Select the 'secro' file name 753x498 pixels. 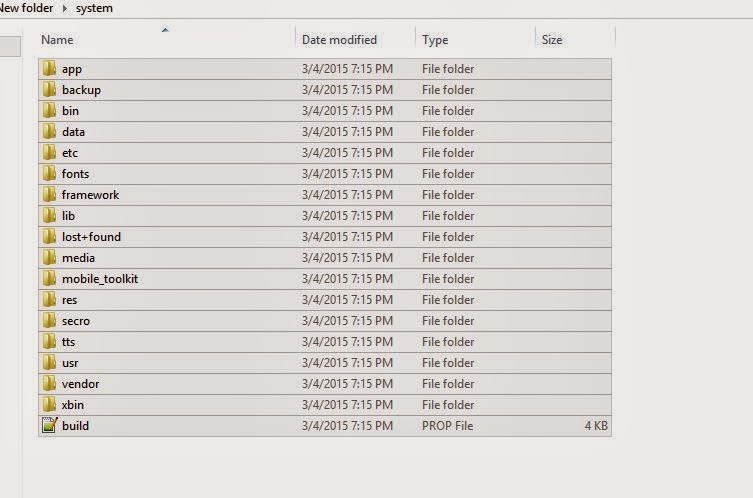[x=76, y=321]
